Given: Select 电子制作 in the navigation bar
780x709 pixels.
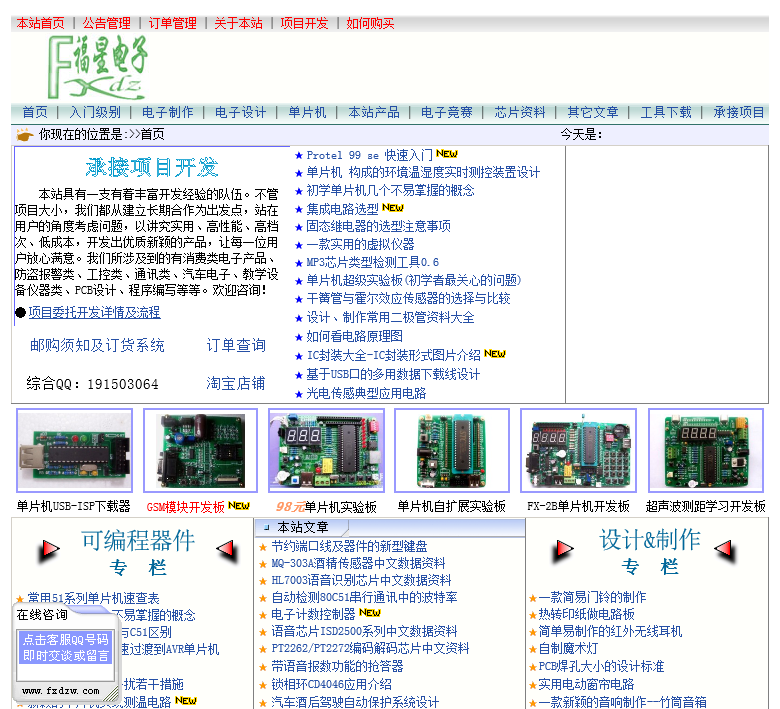Looking at the screenshot, I should (168, 112).
